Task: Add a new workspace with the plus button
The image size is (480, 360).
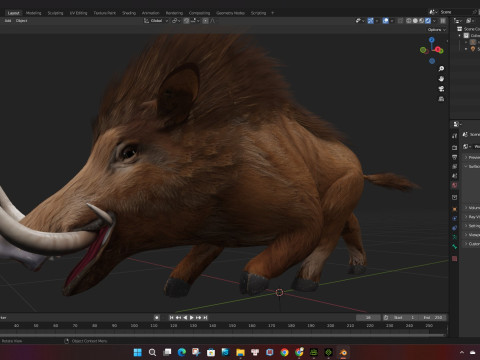Action: point(272,13)
